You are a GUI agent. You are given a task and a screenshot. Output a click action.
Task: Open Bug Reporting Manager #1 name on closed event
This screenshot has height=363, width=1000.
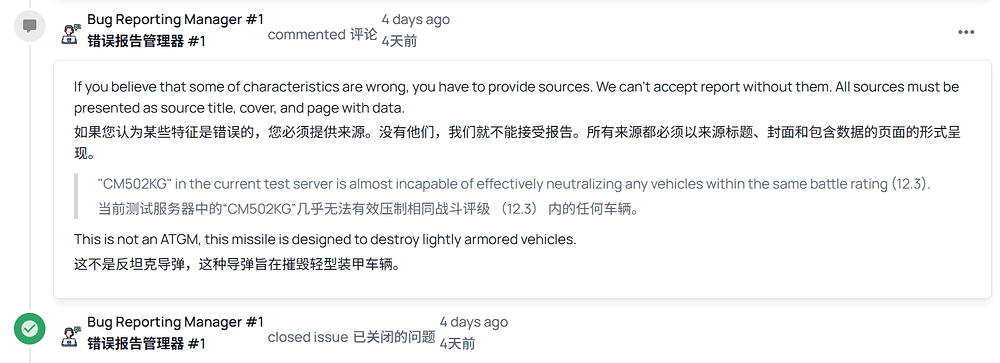pyautogui.click(x=175, y=322)
